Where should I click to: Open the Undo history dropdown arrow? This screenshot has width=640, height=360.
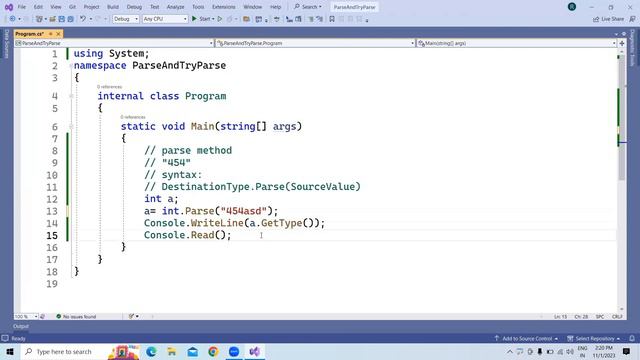tap(91, 19)
